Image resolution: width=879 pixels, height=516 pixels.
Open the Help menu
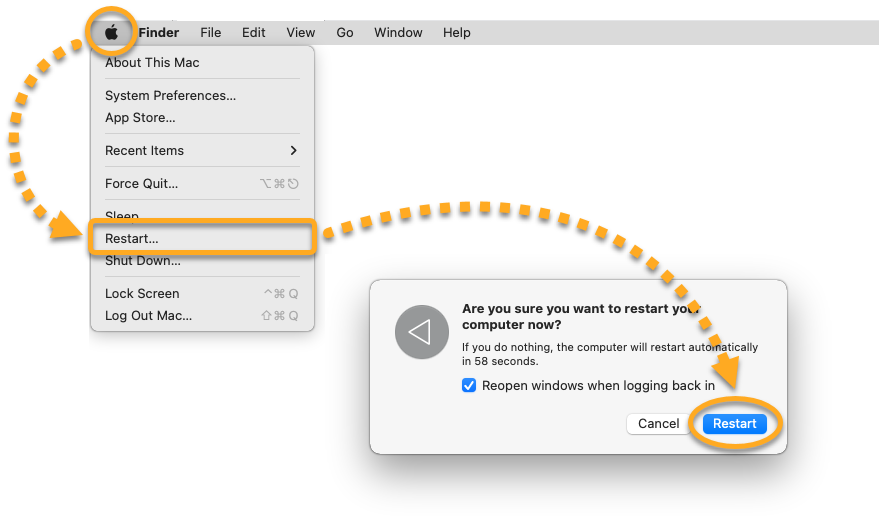click(x=456, y=33)
